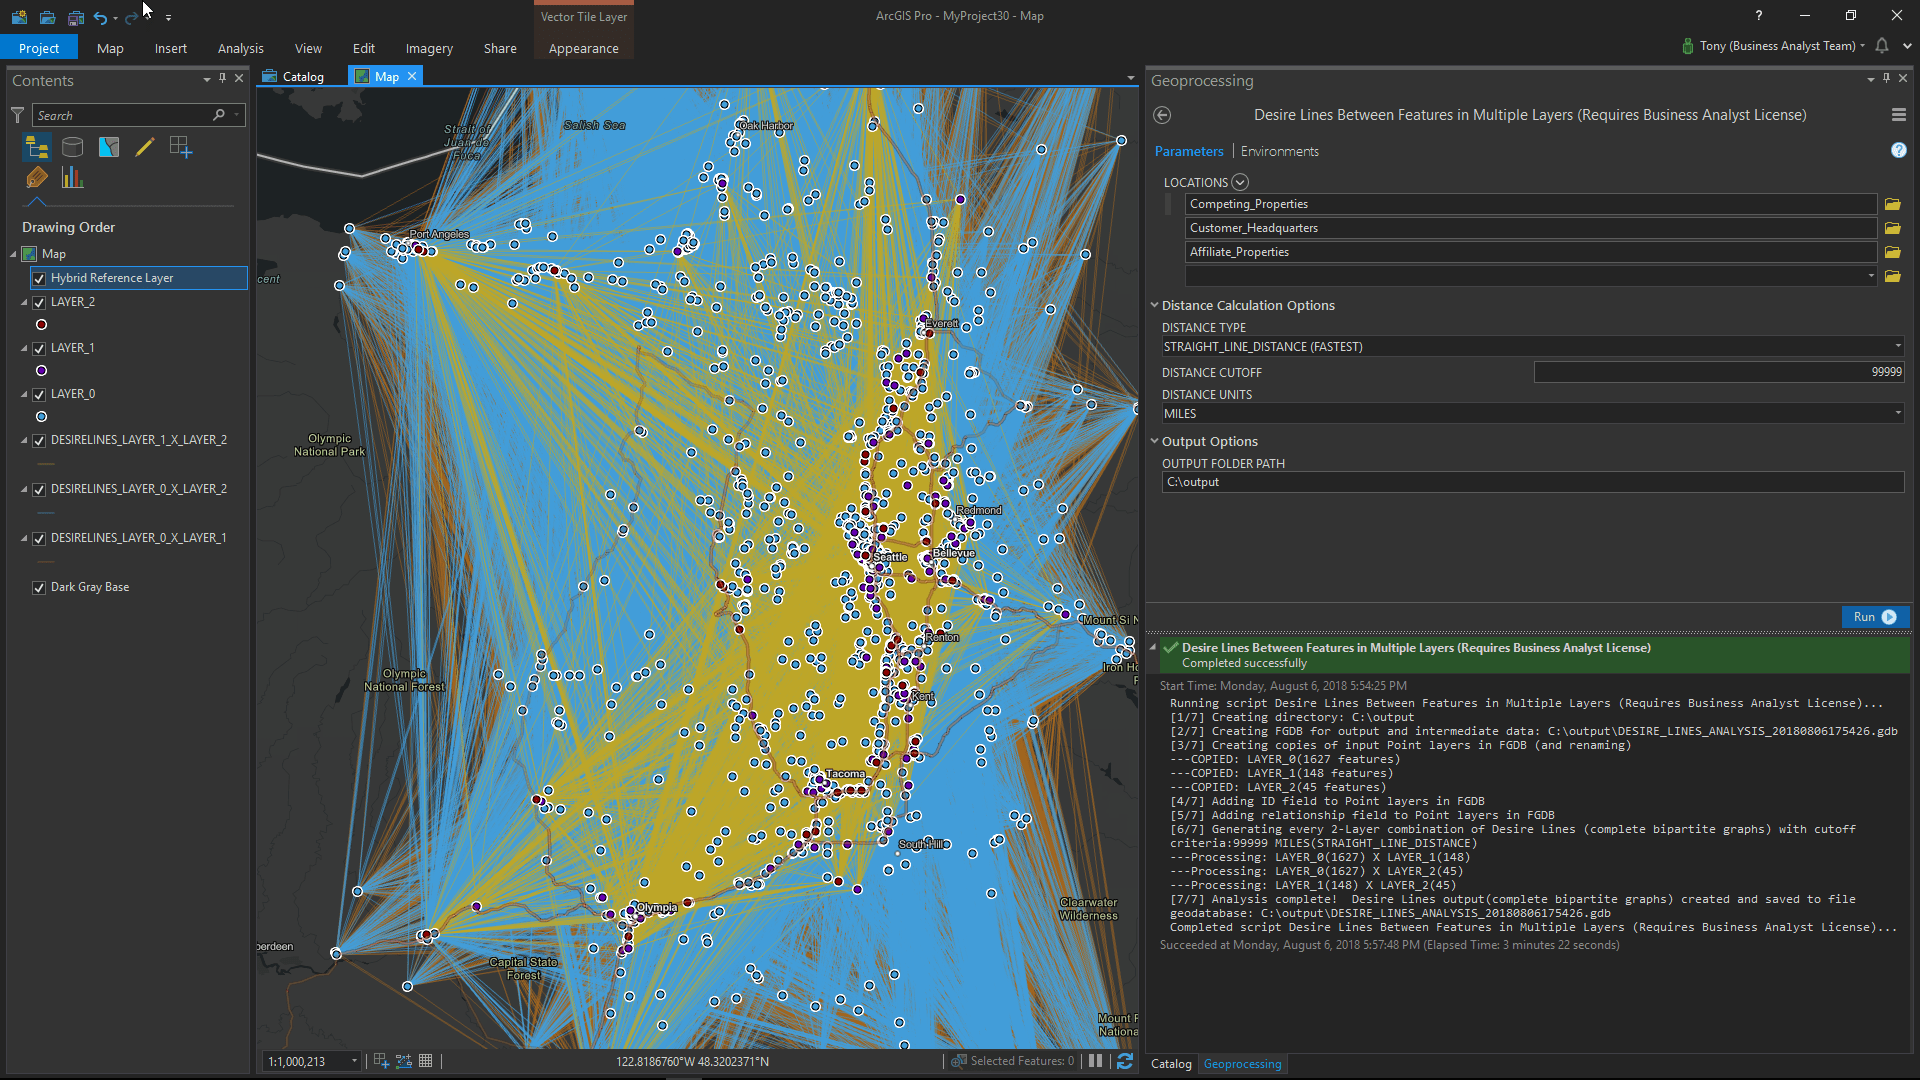Hide DESIRELINES_LAYER_1_X_LAYER_2 layer
Viewport: 1920px width, 1080px height.
coord(39,440)
